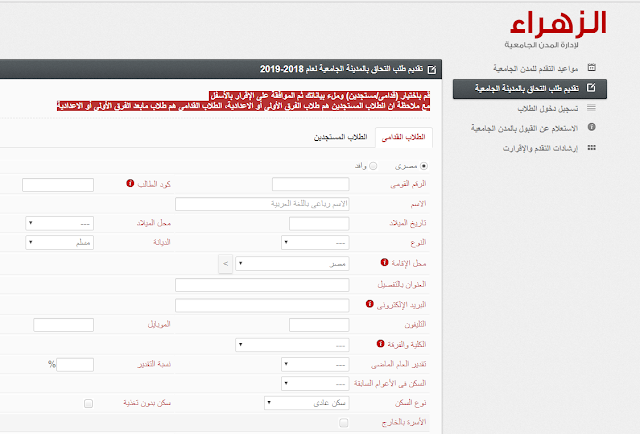Click the red info icon beside كود الطالب
640x434 pixels.
coord(130,183)
